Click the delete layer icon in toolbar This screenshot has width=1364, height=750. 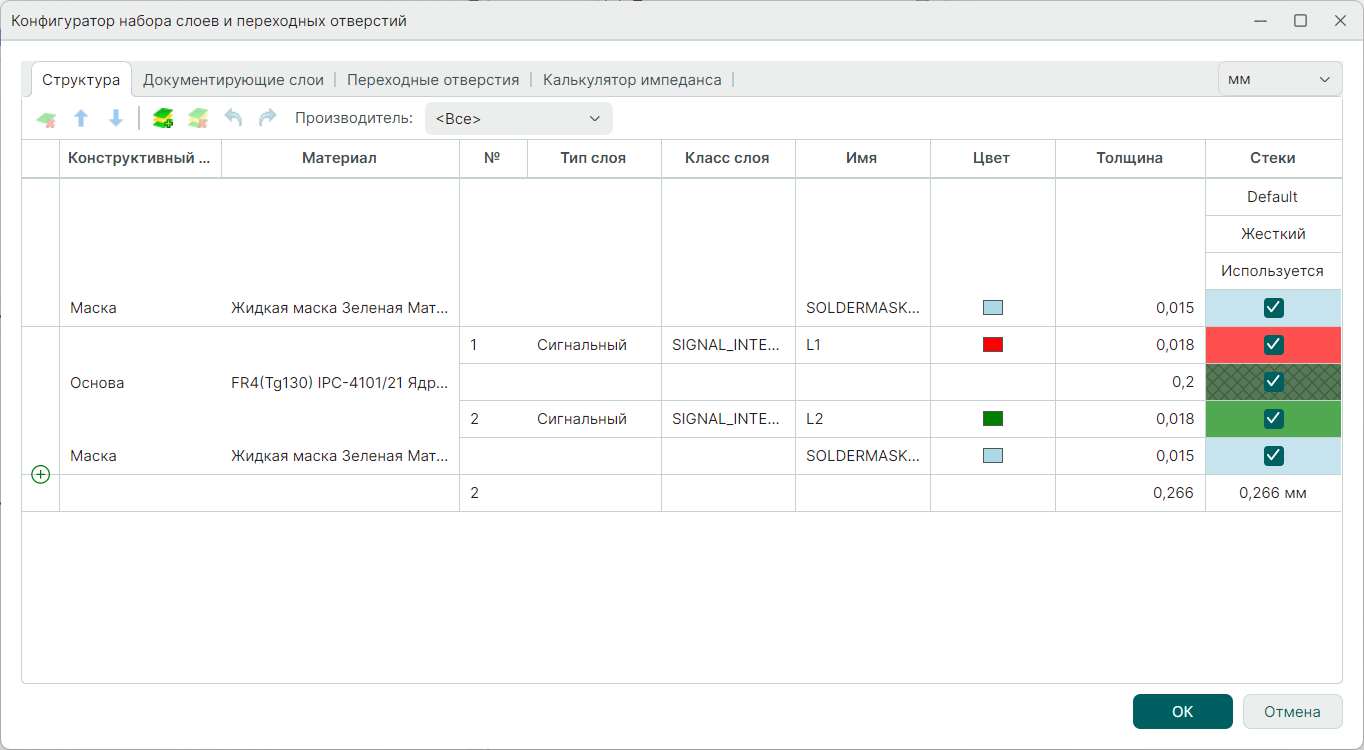[x=46, y=119]
